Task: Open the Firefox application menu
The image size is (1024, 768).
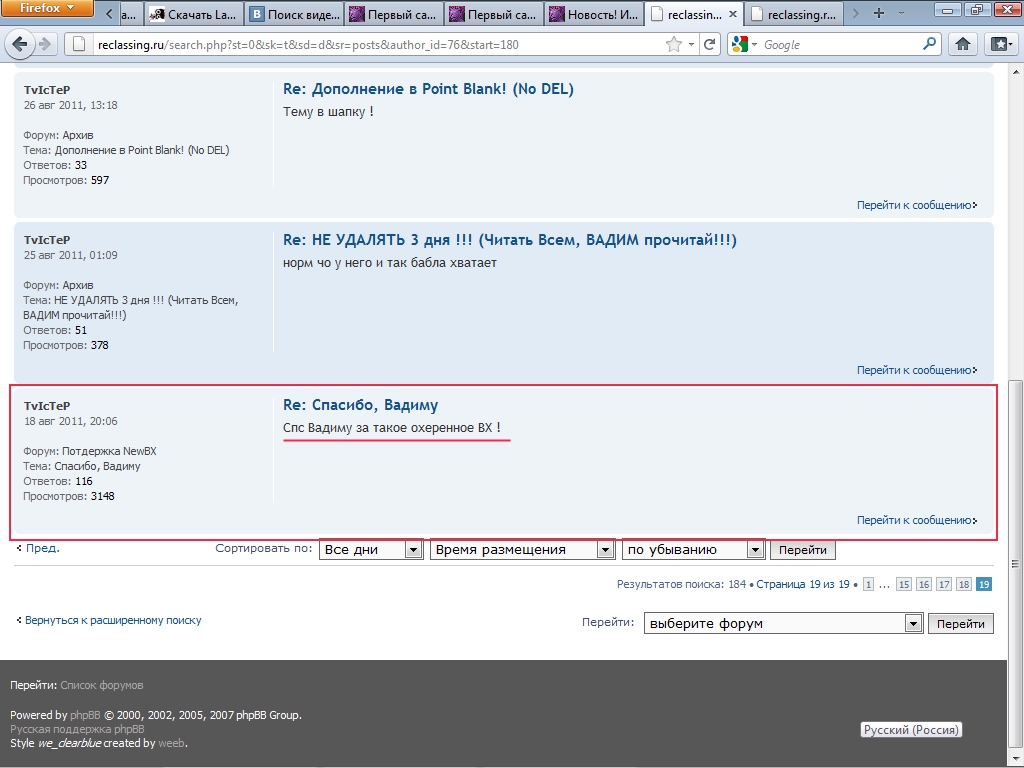Action: point(47,9)
